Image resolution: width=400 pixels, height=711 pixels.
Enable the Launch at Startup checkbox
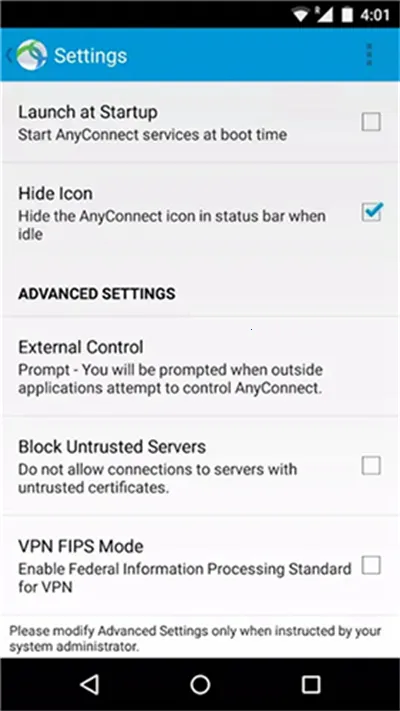pyautogui.click(x=371, y=122)
